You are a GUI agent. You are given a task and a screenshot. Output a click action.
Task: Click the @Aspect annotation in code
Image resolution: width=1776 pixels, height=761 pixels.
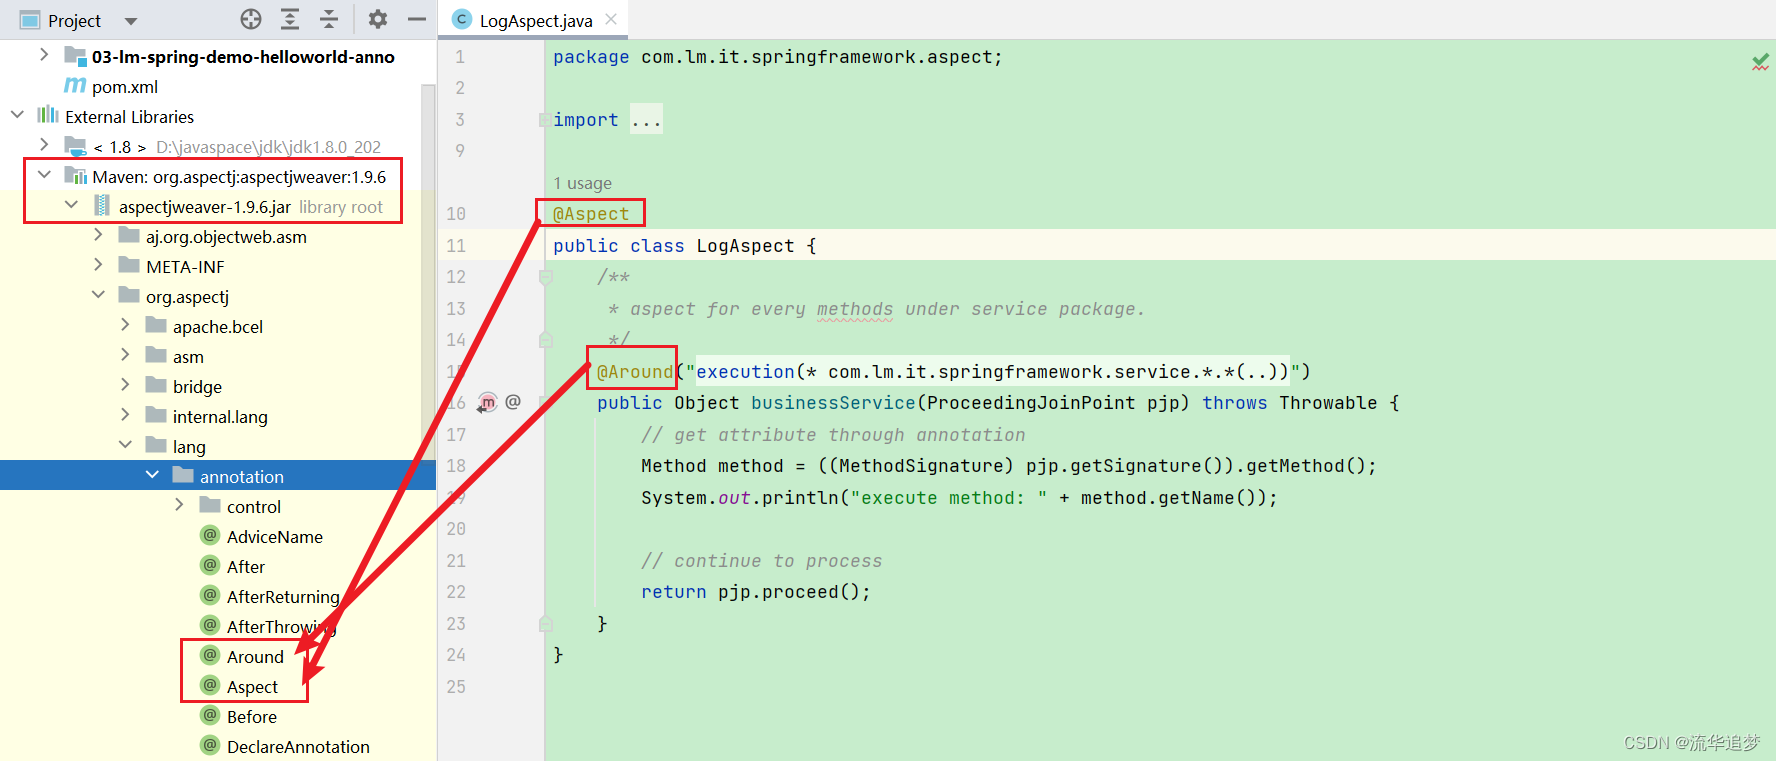591,214
